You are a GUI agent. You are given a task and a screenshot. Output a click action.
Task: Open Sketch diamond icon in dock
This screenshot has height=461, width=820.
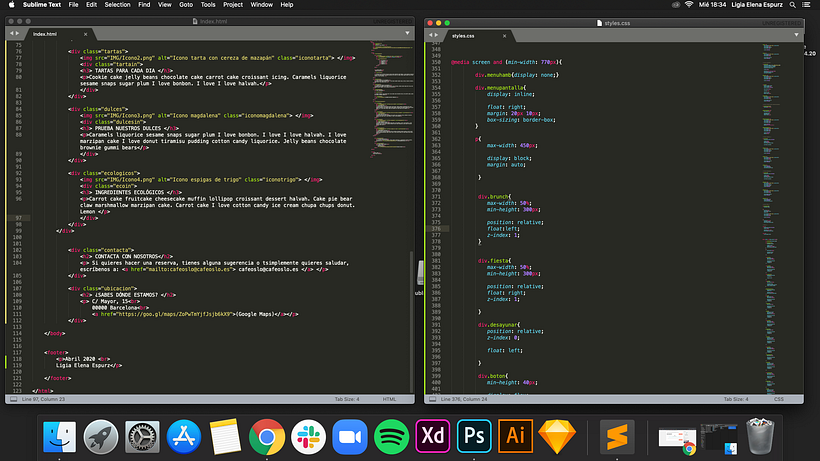557,436
